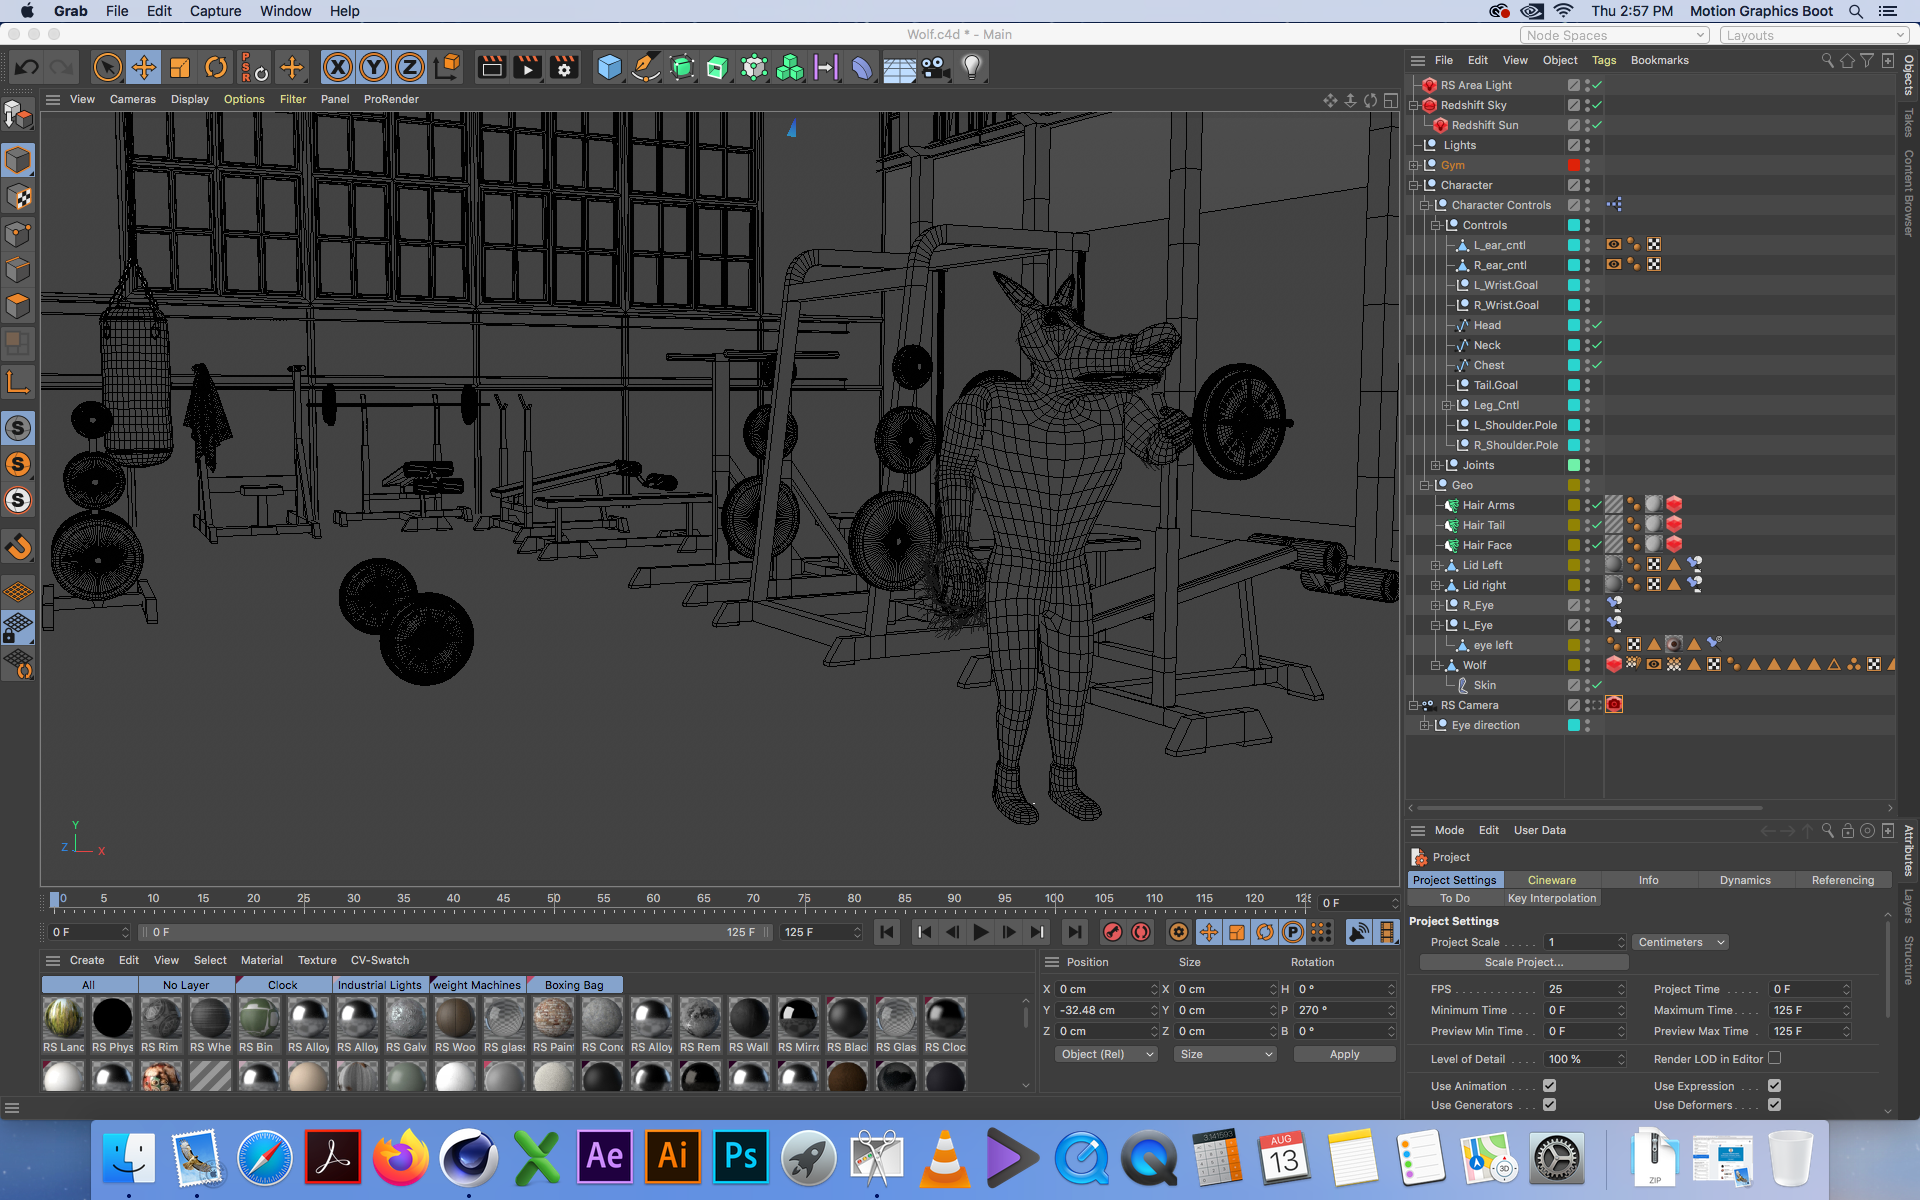Open the Centimeters unit dropdown
Viewport: 1920px width, 1200px height.
click(x=1681, y=942)
